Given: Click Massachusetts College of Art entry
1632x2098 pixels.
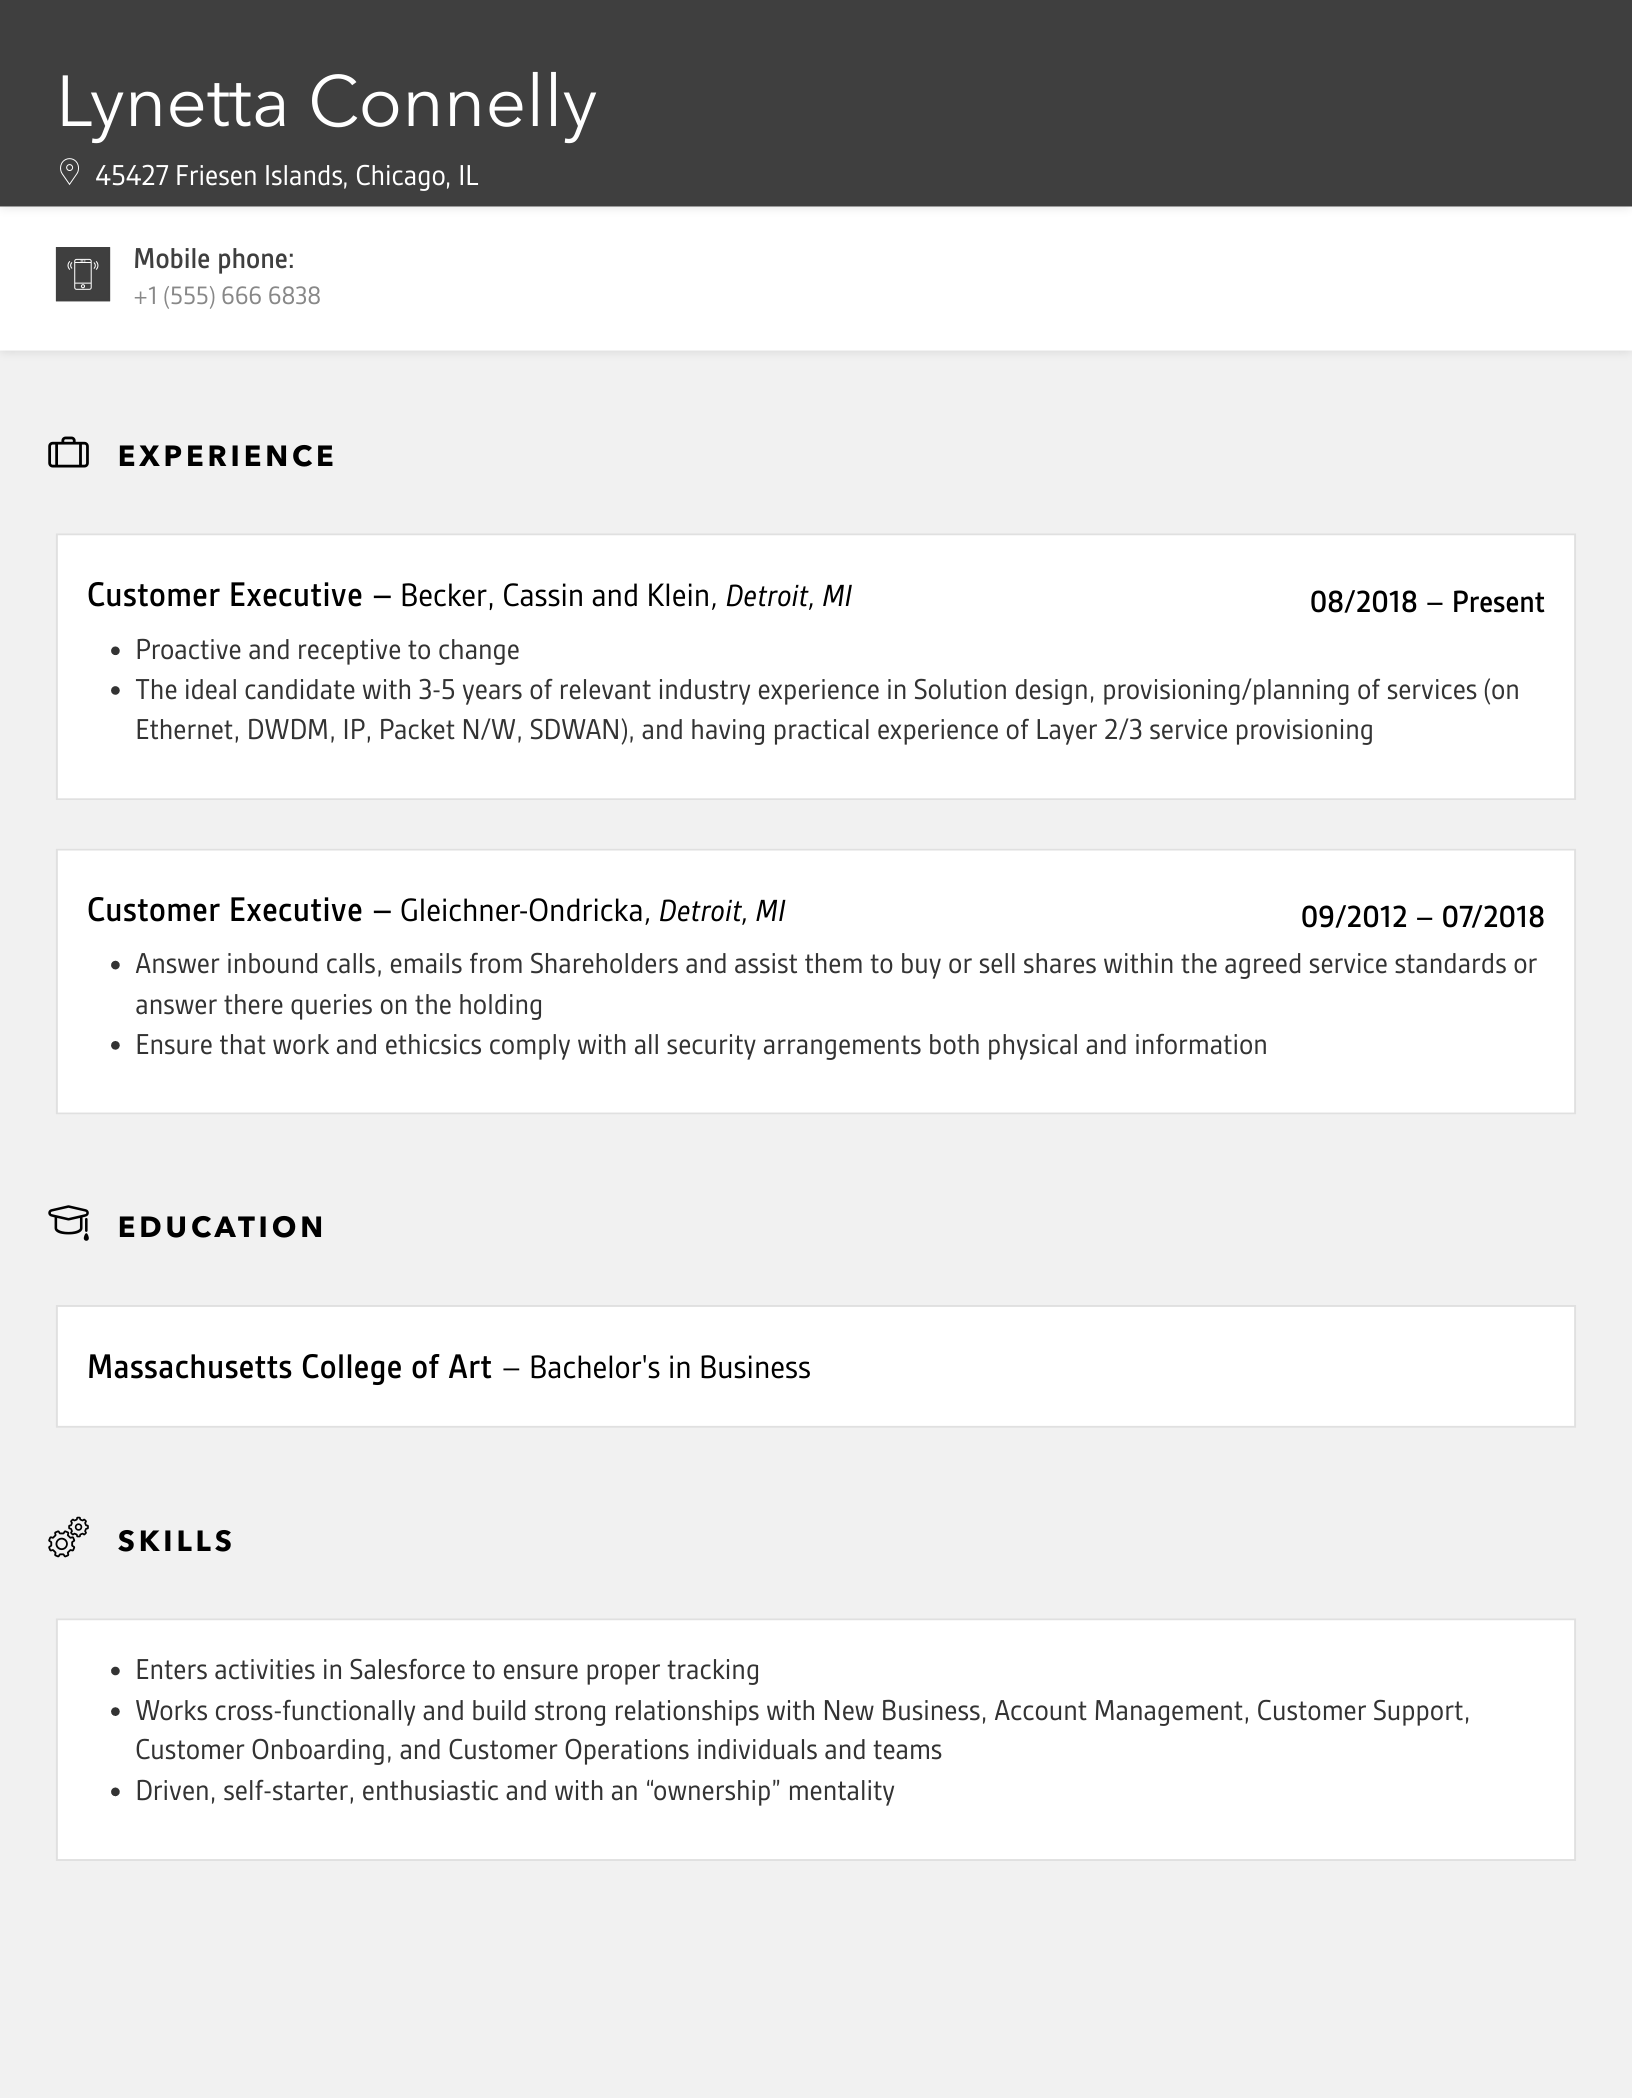Looking at the screenshot, I should coord(290,1367).
